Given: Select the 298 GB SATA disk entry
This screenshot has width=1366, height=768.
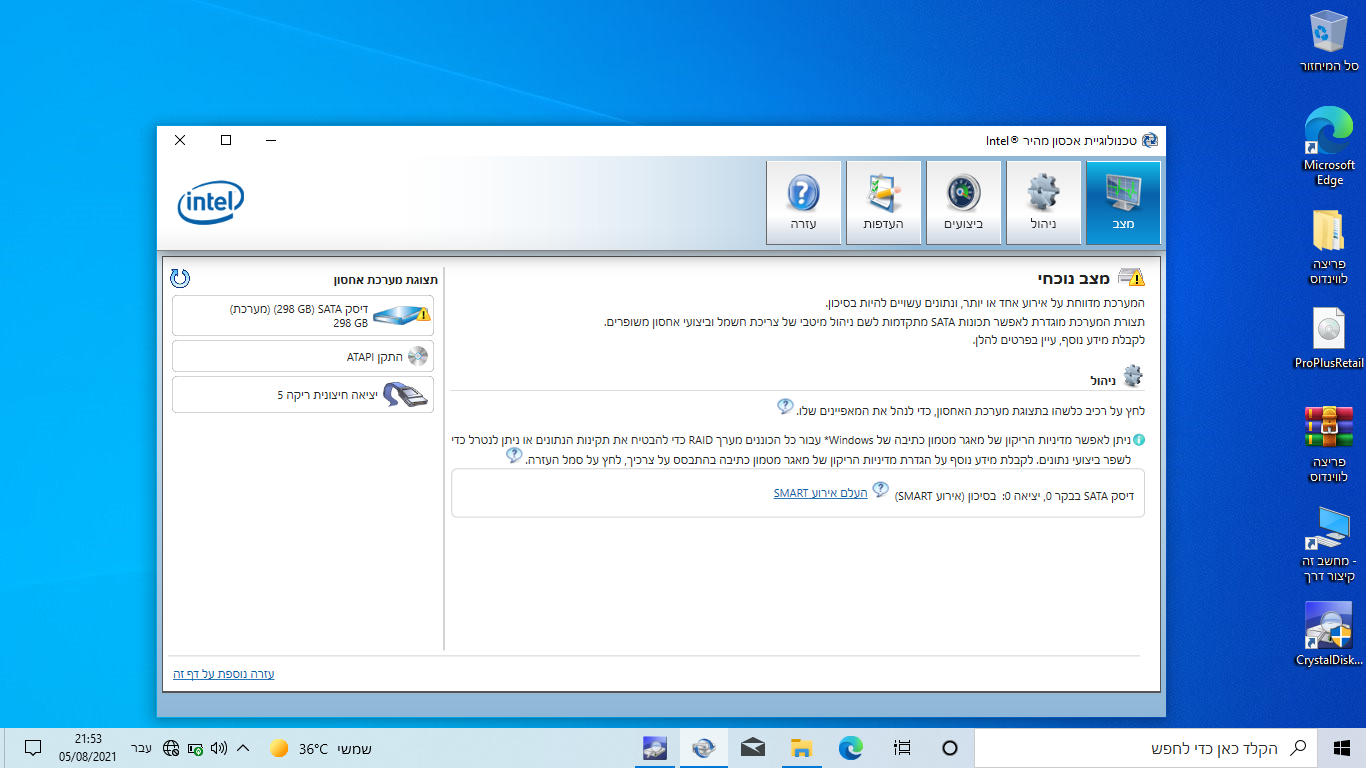Looking at the screenshot, I should click(x=303, y=315).
